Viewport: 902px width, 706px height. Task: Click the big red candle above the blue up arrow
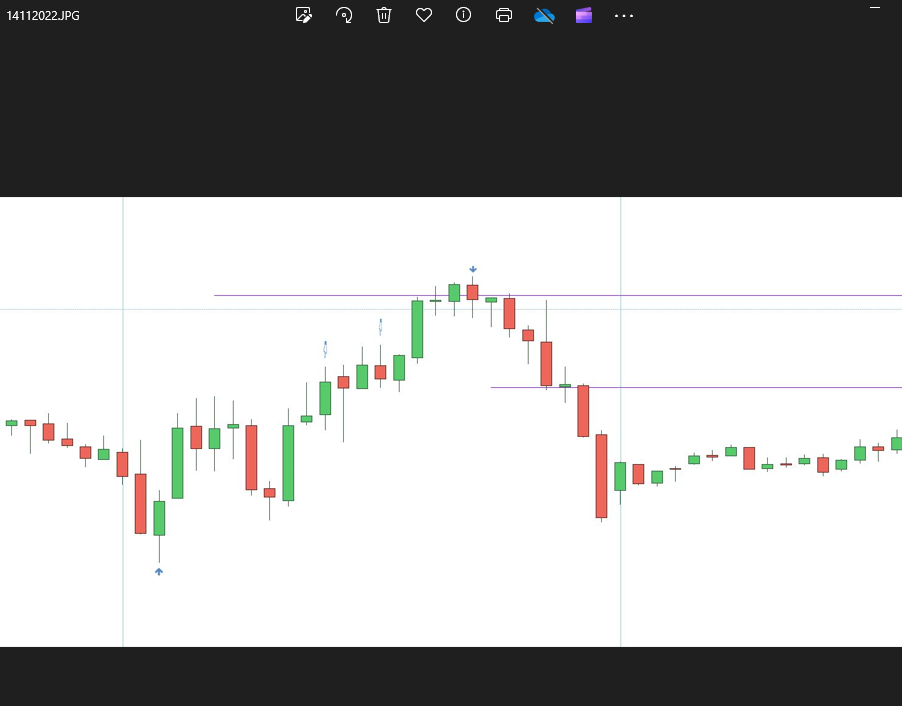tap(141, 503)
